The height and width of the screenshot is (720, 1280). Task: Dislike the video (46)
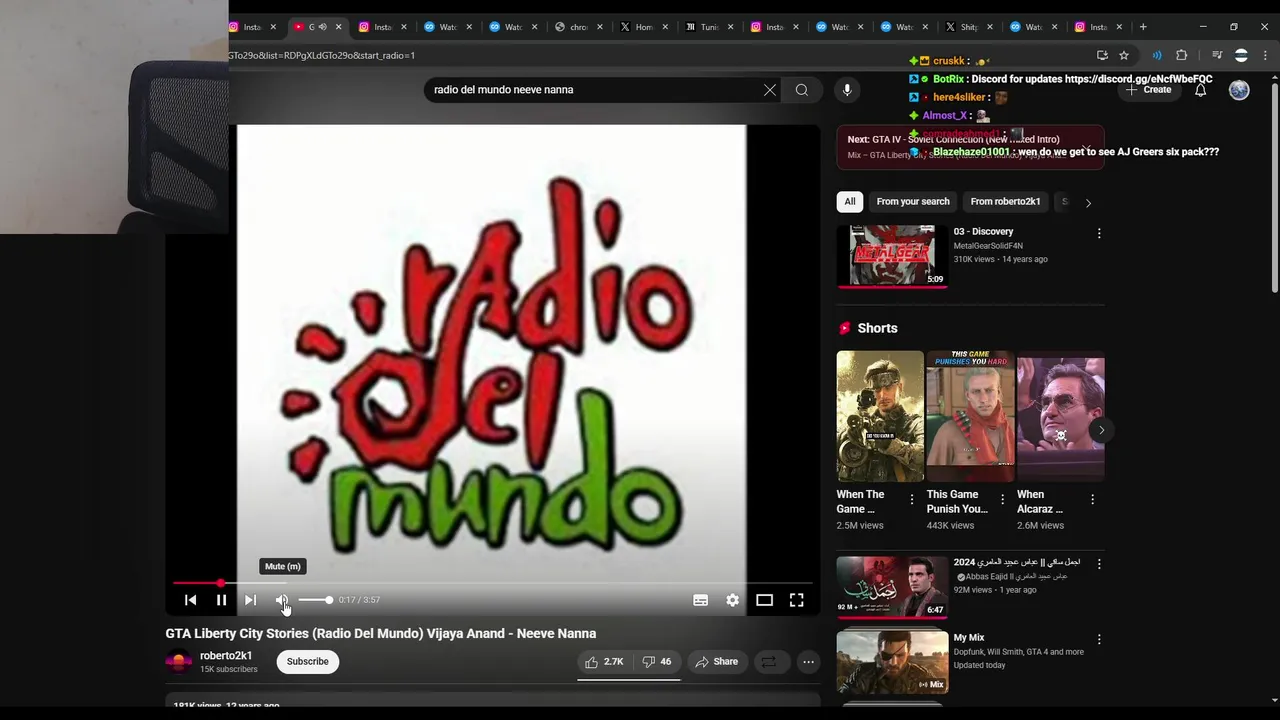[x=657, y=662]
